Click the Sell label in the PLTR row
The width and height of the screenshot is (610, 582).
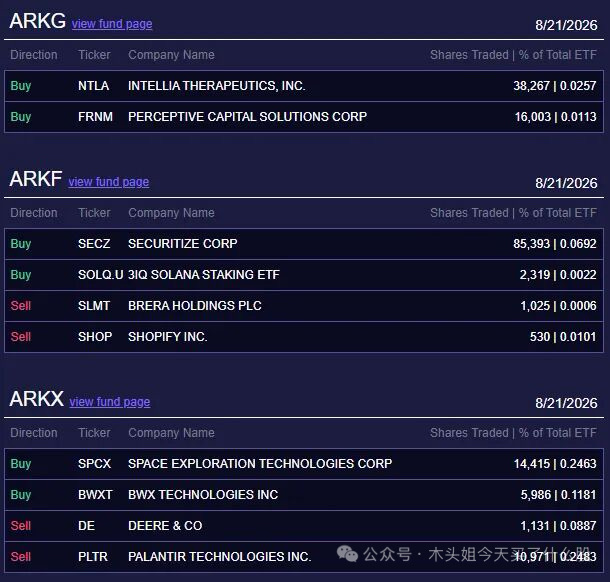21,557
